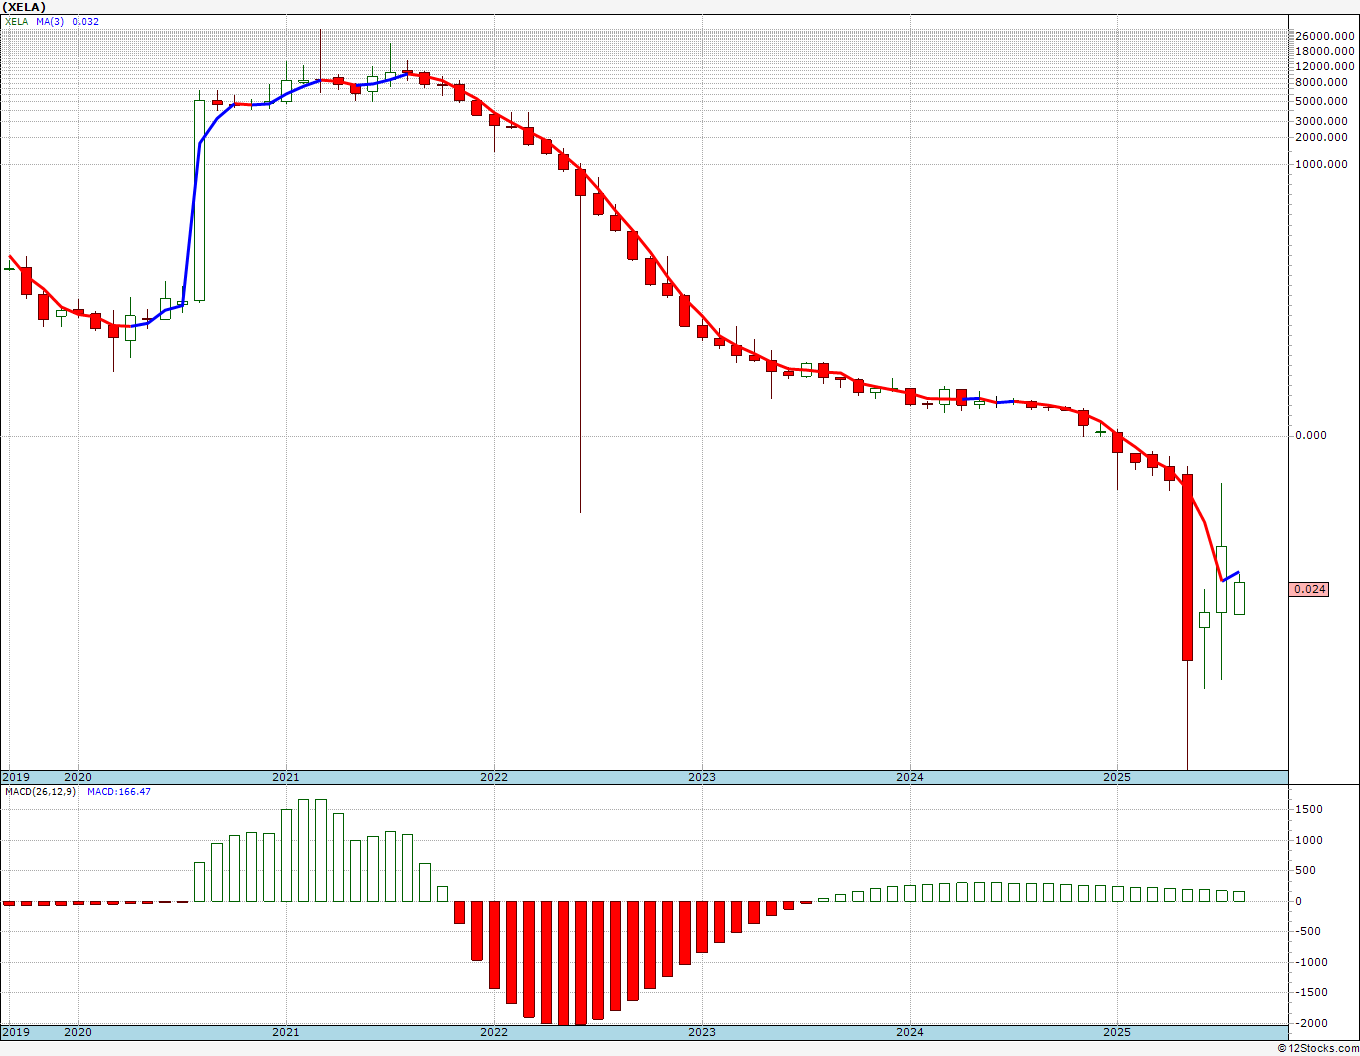The height and width of the screenshot is (1056, 1360).
Task: Select 2022 on the price chart time axis
Action: coord(494,777)
